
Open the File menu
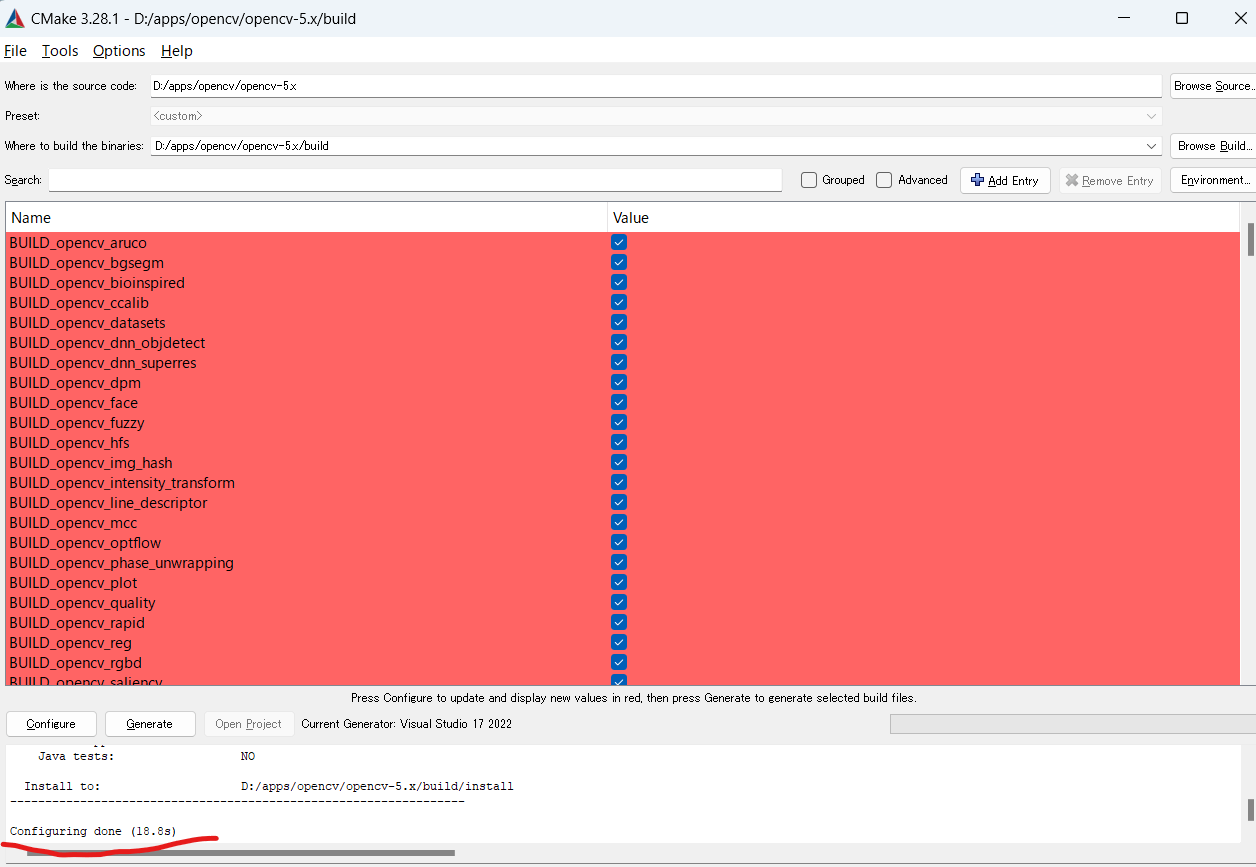[15, 51]
